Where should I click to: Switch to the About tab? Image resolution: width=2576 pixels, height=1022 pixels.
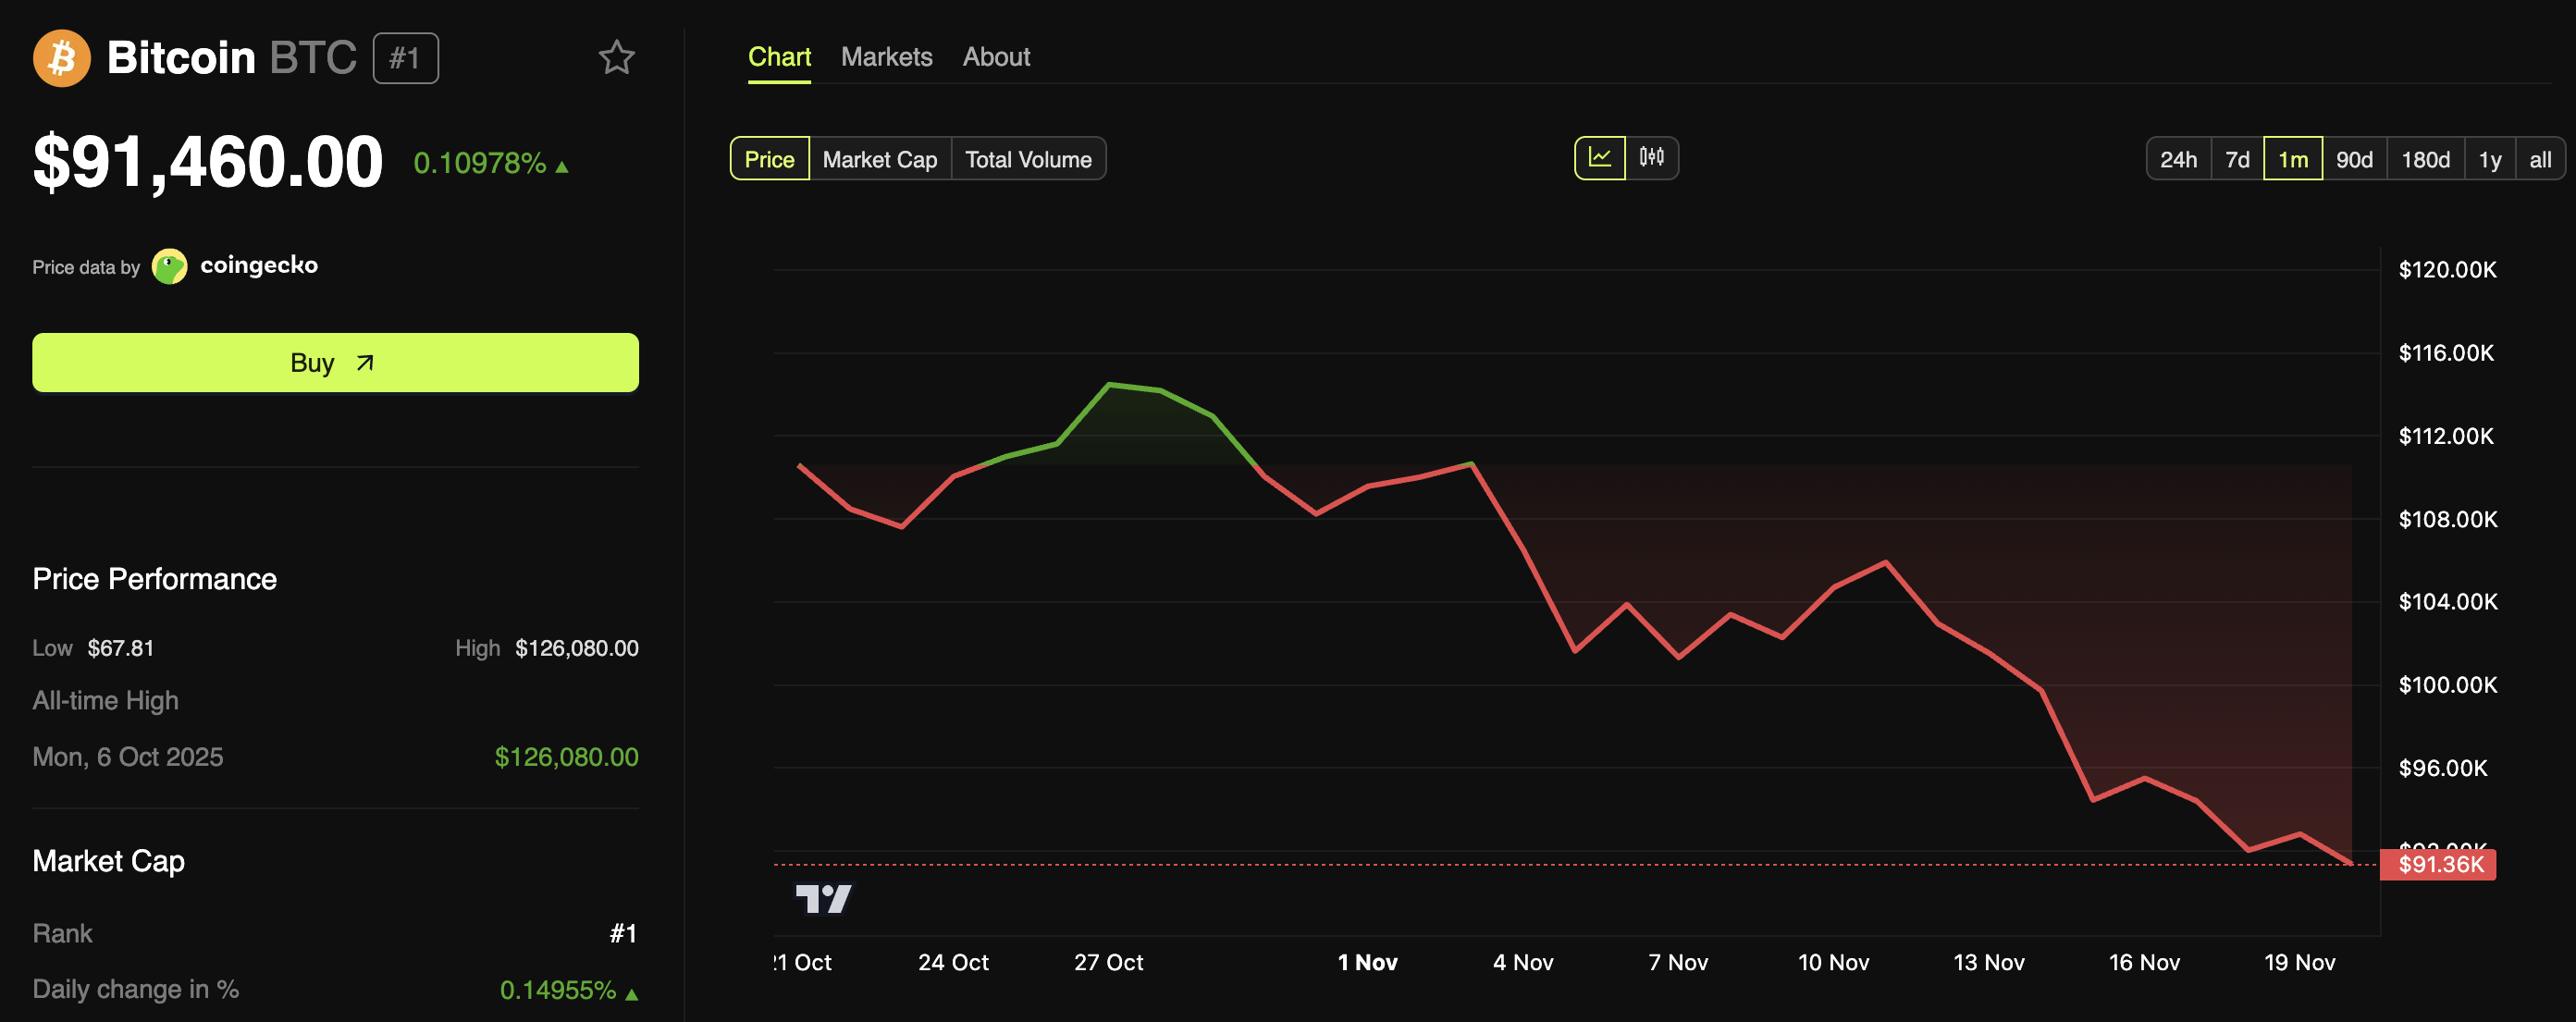[x=996, y=57]
